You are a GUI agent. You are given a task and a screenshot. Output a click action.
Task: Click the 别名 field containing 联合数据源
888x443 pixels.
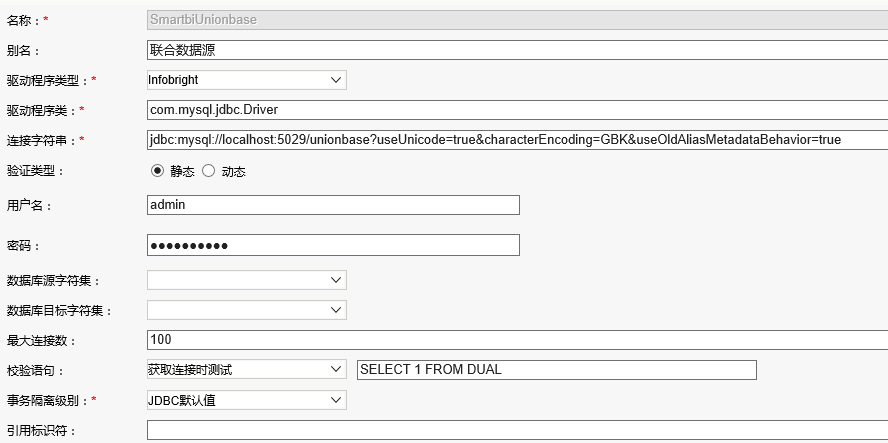[x=518, y=50]
